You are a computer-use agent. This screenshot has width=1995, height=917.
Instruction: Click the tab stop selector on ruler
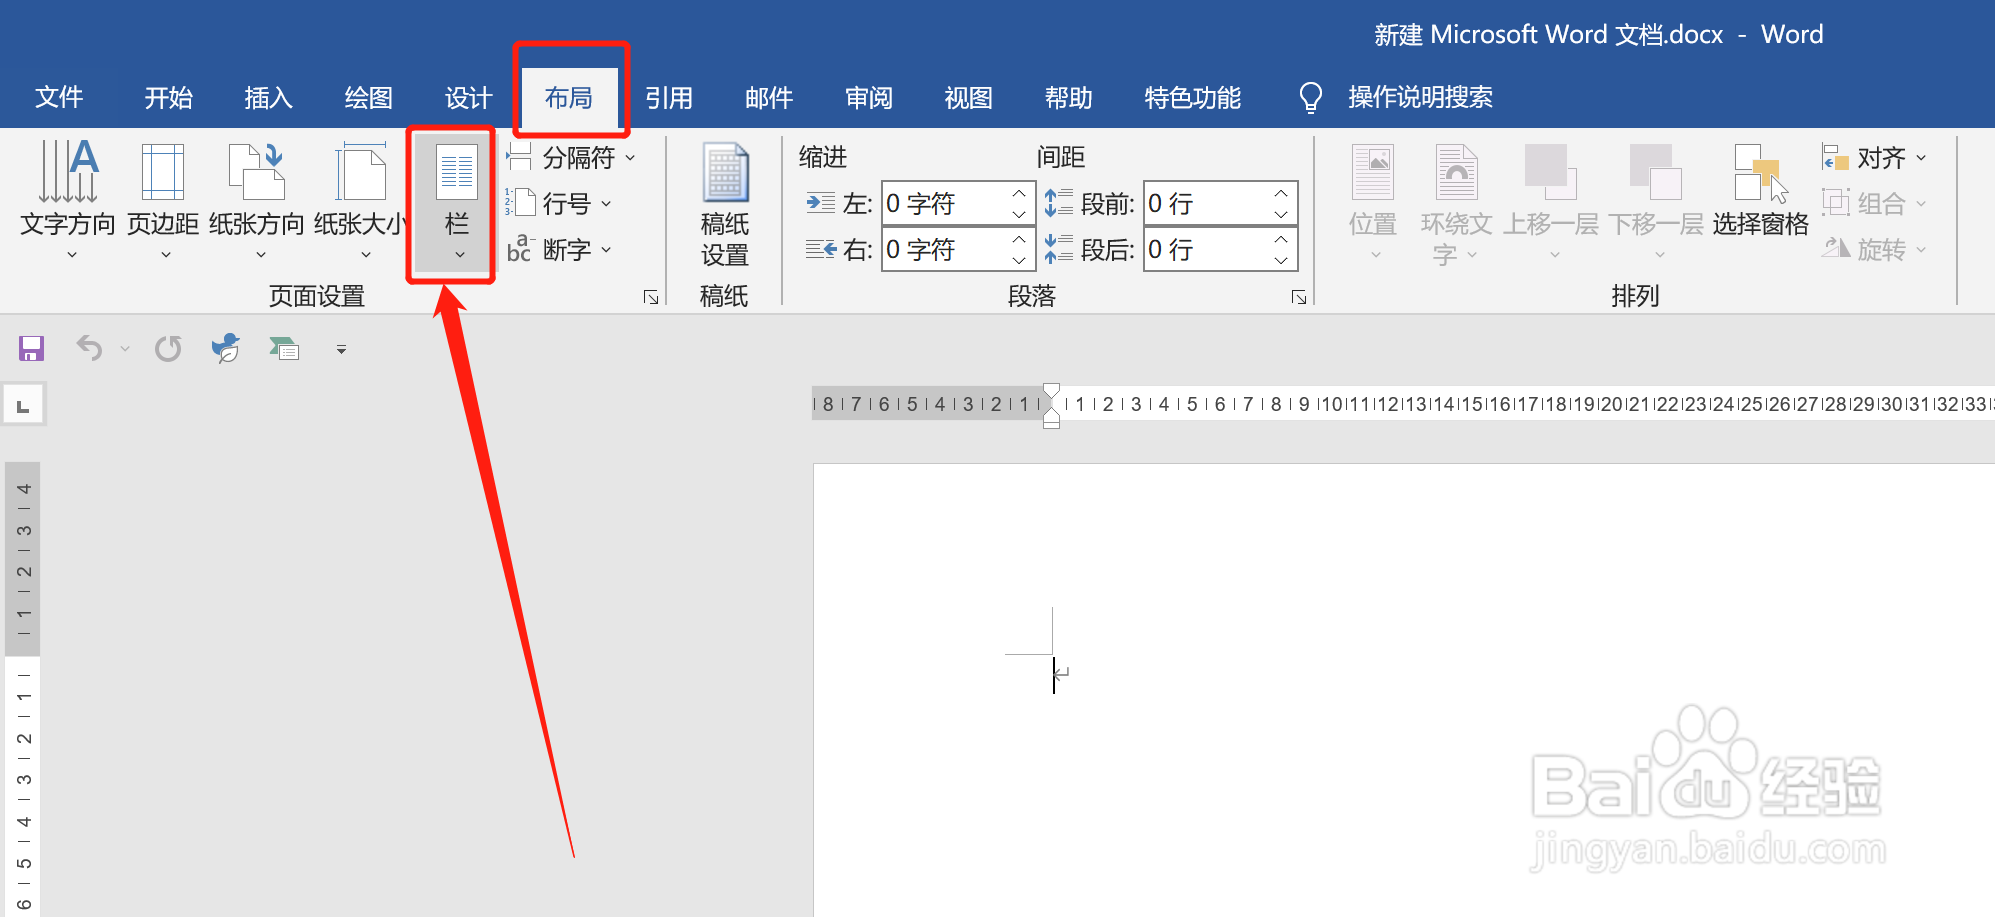coord(23,406)
